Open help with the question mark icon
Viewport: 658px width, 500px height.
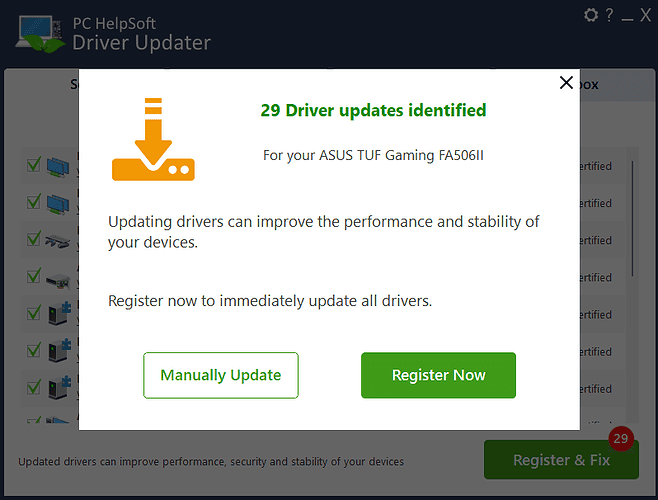click(609, 15)
